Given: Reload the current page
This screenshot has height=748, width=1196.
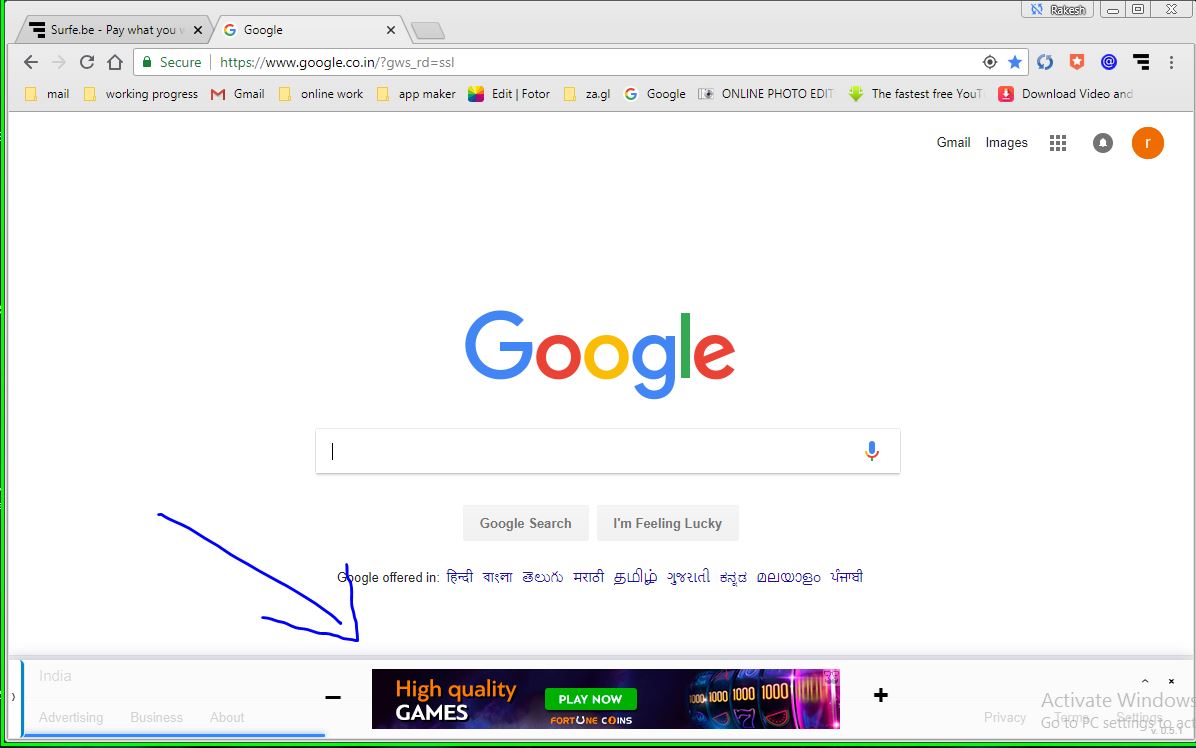Looking at the screenshot, I should [x=87, y=63].
